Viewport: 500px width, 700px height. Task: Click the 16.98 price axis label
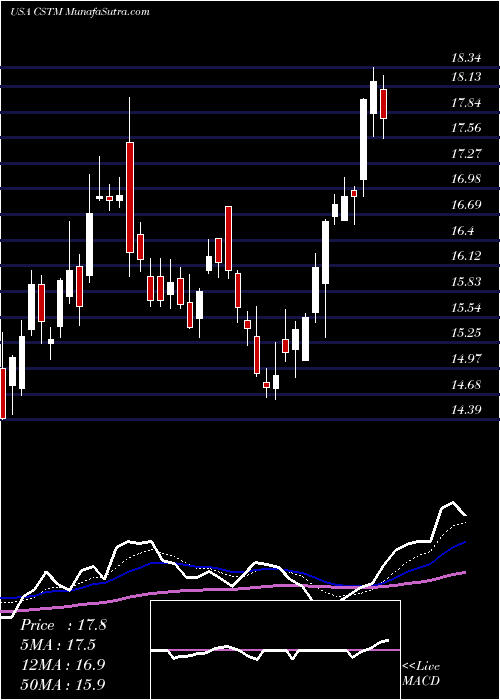point(466,179)
